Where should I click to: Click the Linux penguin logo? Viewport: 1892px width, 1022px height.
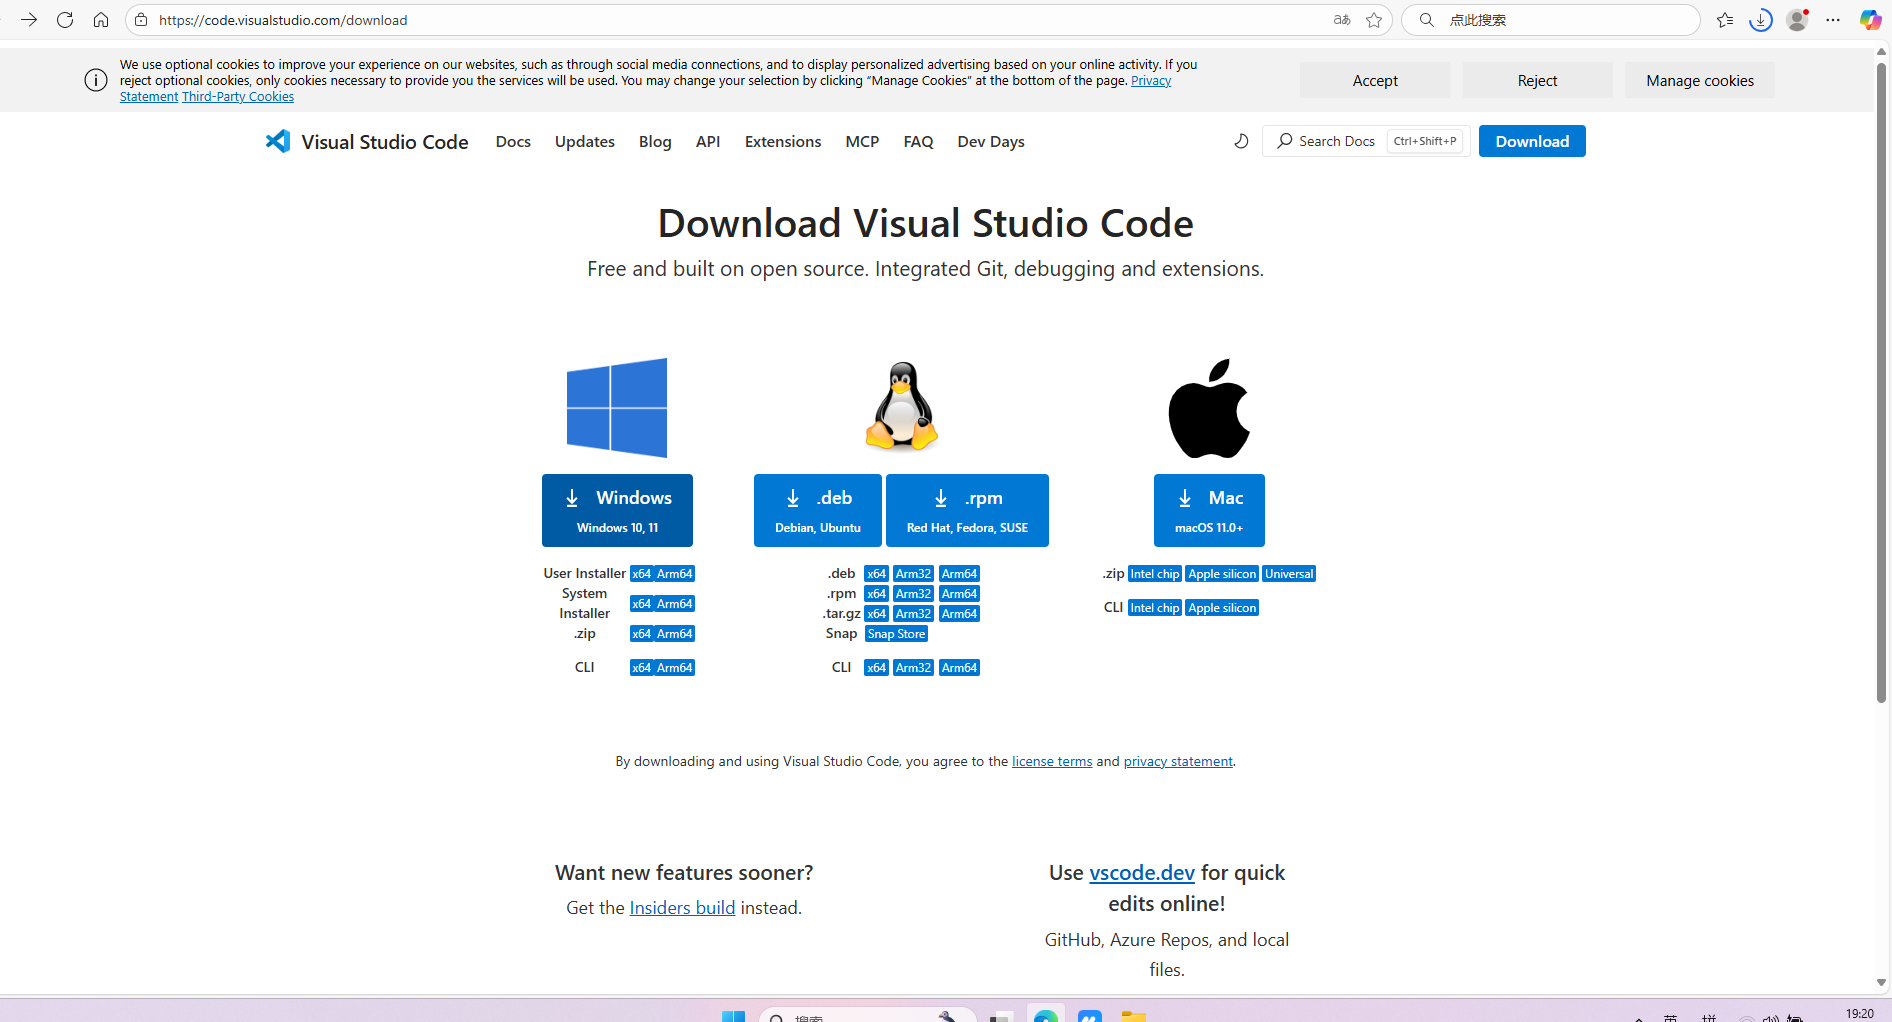(902, 407)
